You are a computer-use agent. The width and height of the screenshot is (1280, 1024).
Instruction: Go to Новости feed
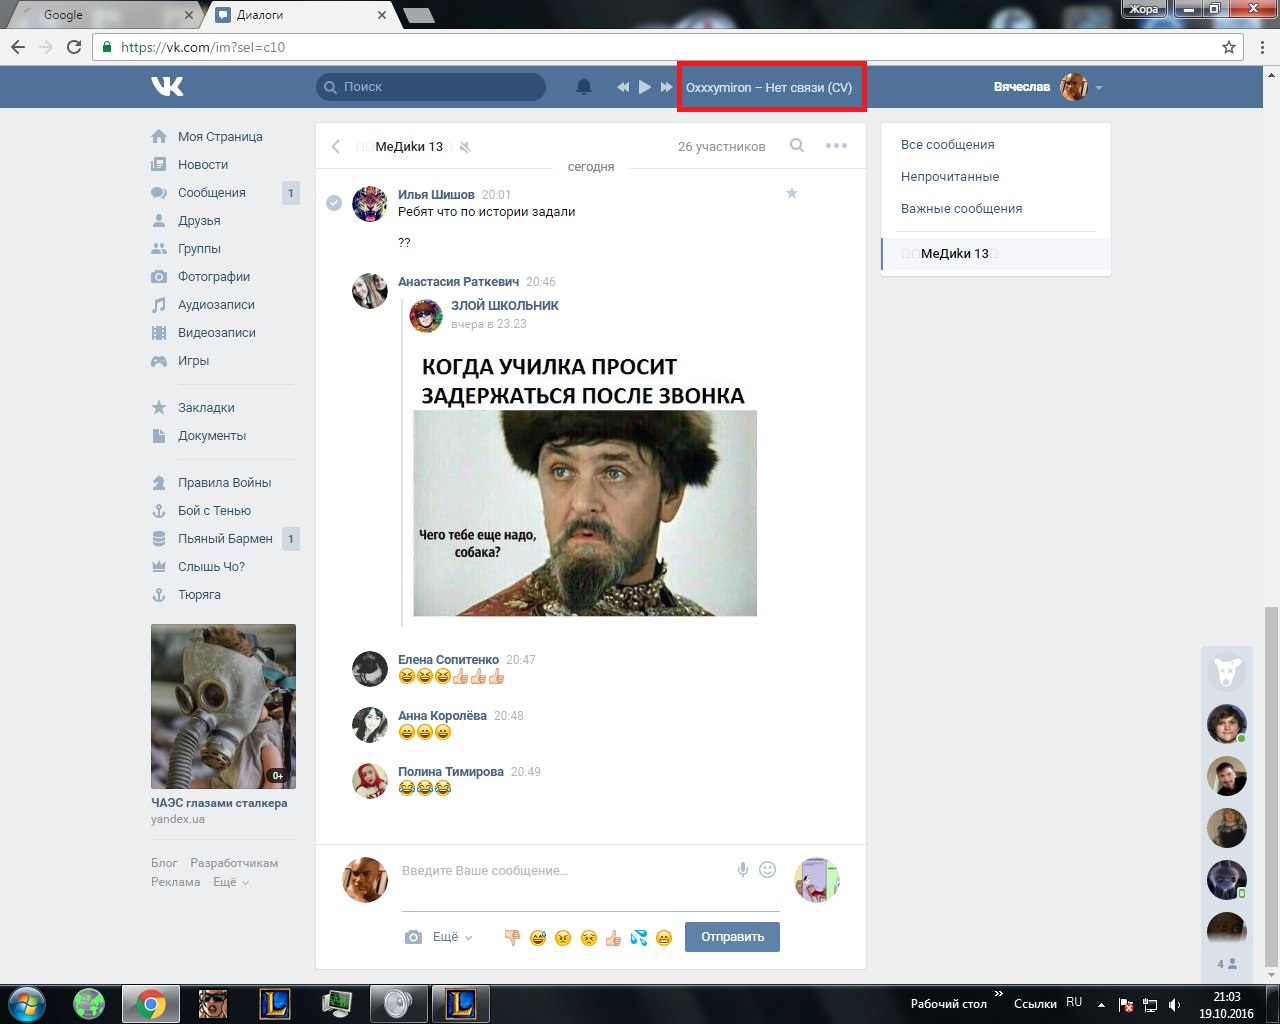coord(203,164)
